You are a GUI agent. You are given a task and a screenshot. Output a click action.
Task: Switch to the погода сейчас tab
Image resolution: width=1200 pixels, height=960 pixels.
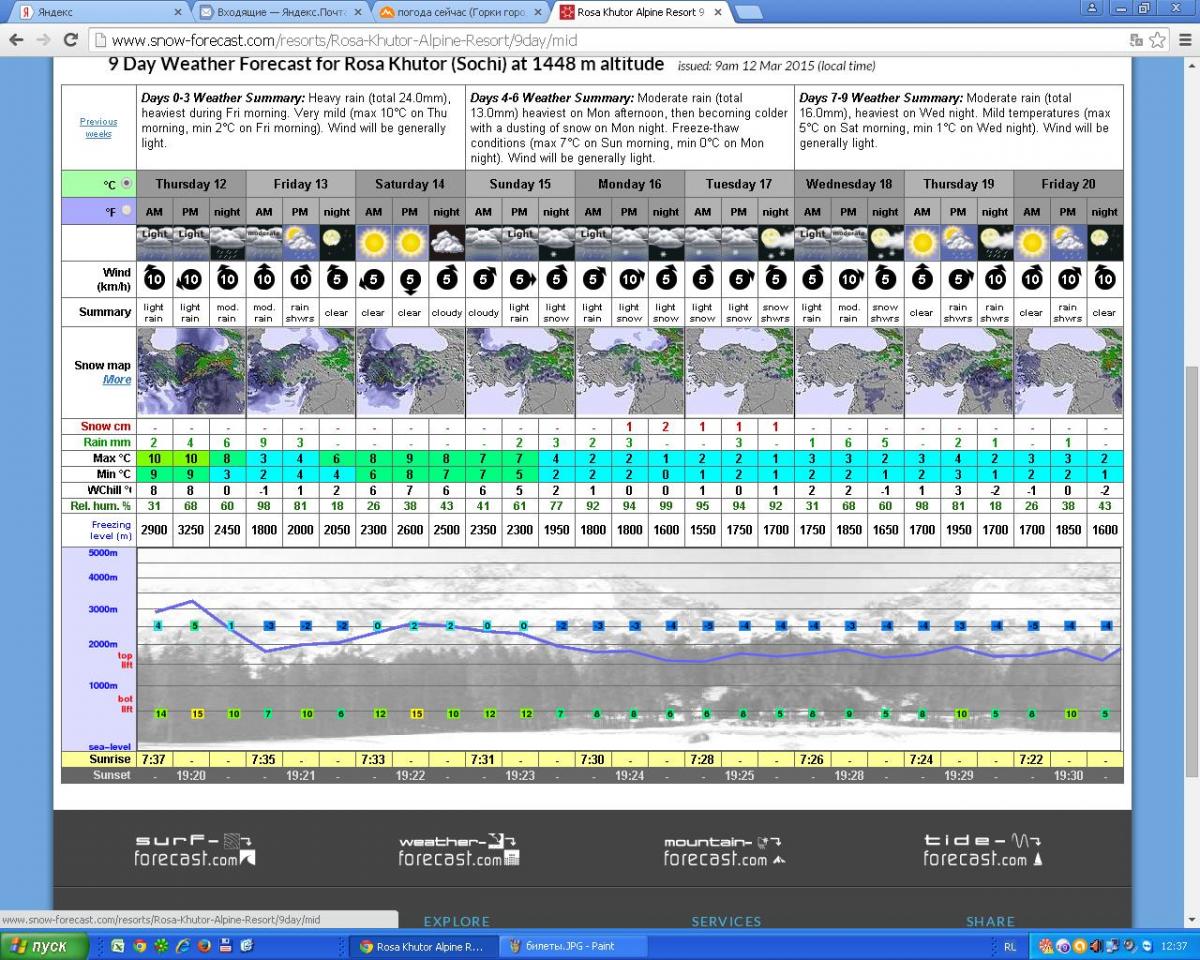460,13
